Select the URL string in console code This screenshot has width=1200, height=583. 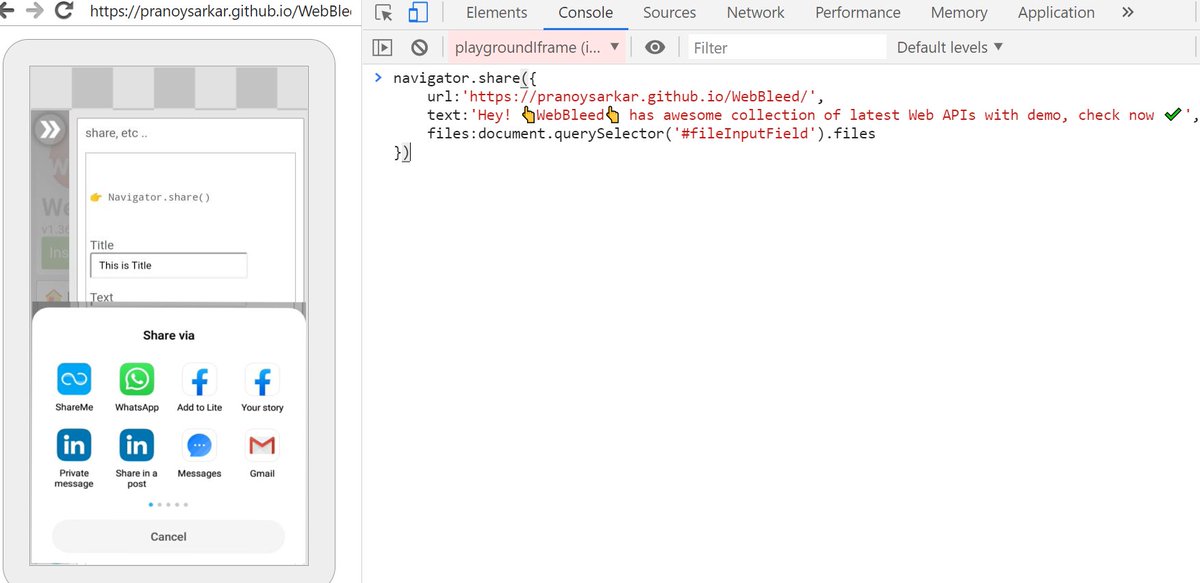tap(640, 96)
